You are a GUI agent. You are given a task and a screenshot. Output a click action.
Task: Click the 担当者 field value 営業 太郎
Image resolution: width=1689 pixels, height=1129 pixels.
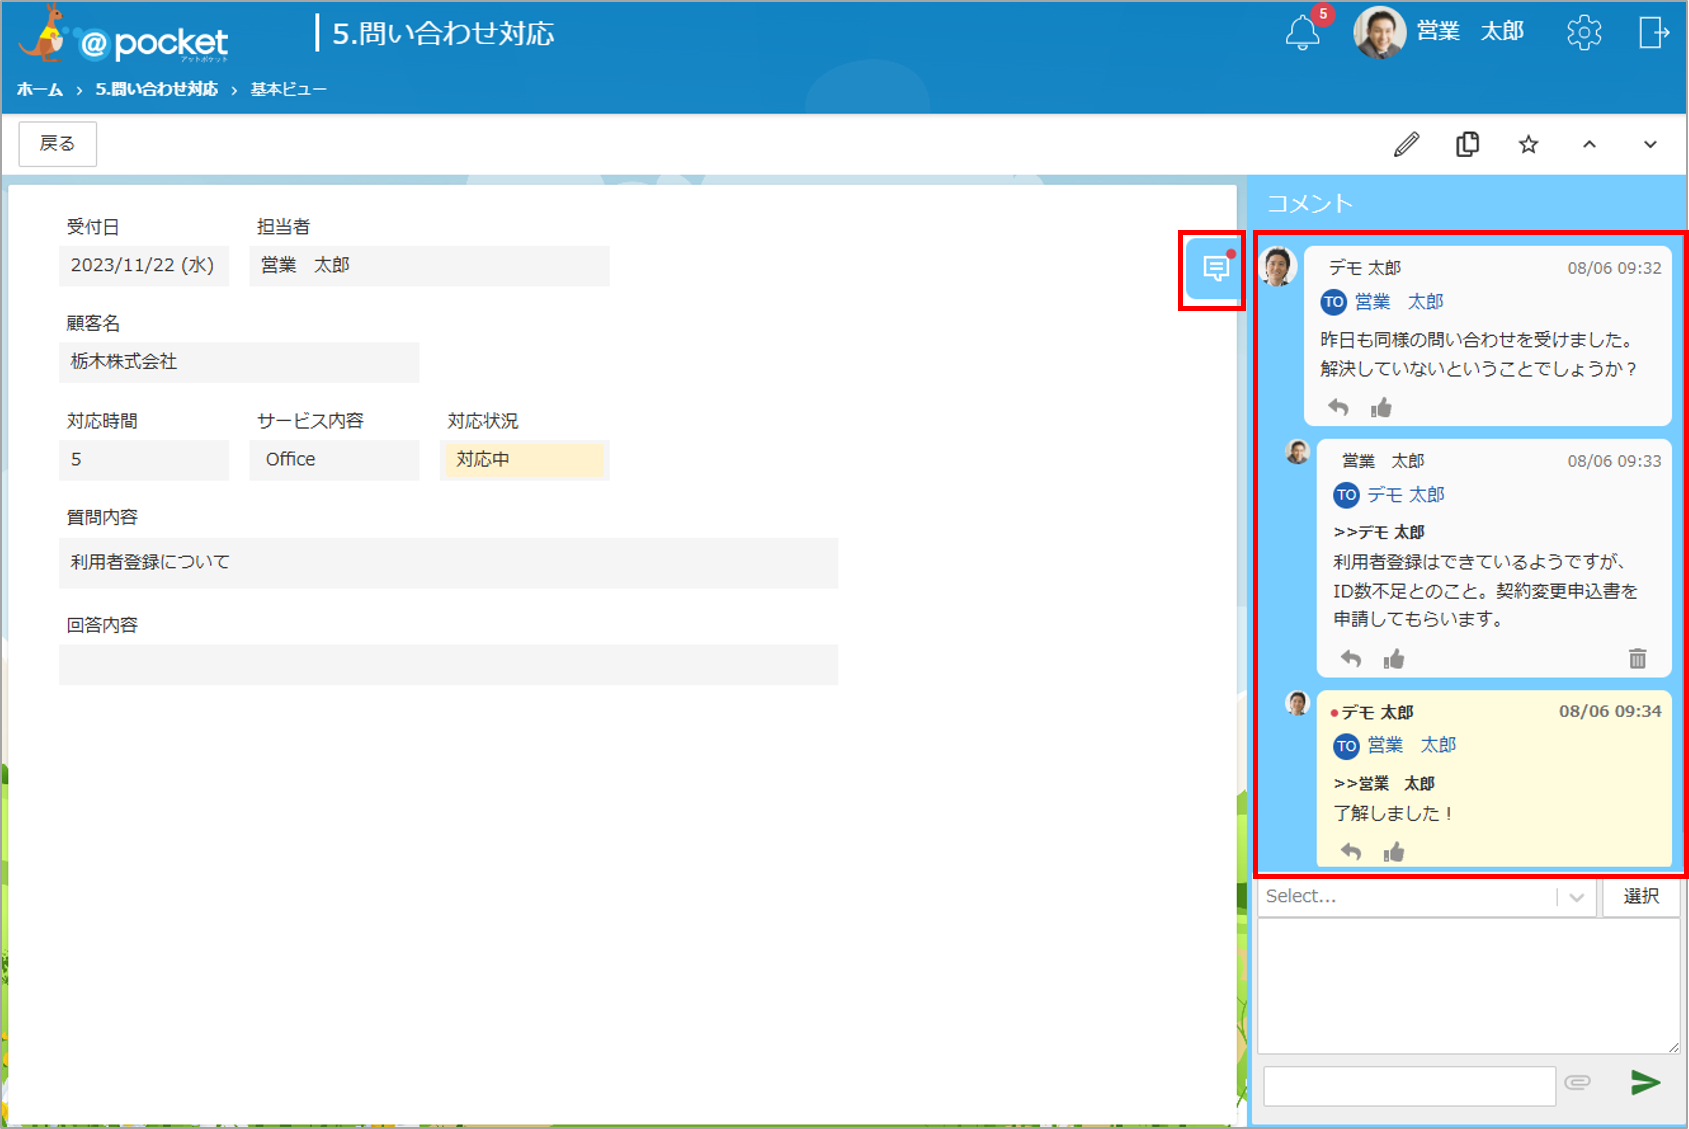click(x=429, y=266)
